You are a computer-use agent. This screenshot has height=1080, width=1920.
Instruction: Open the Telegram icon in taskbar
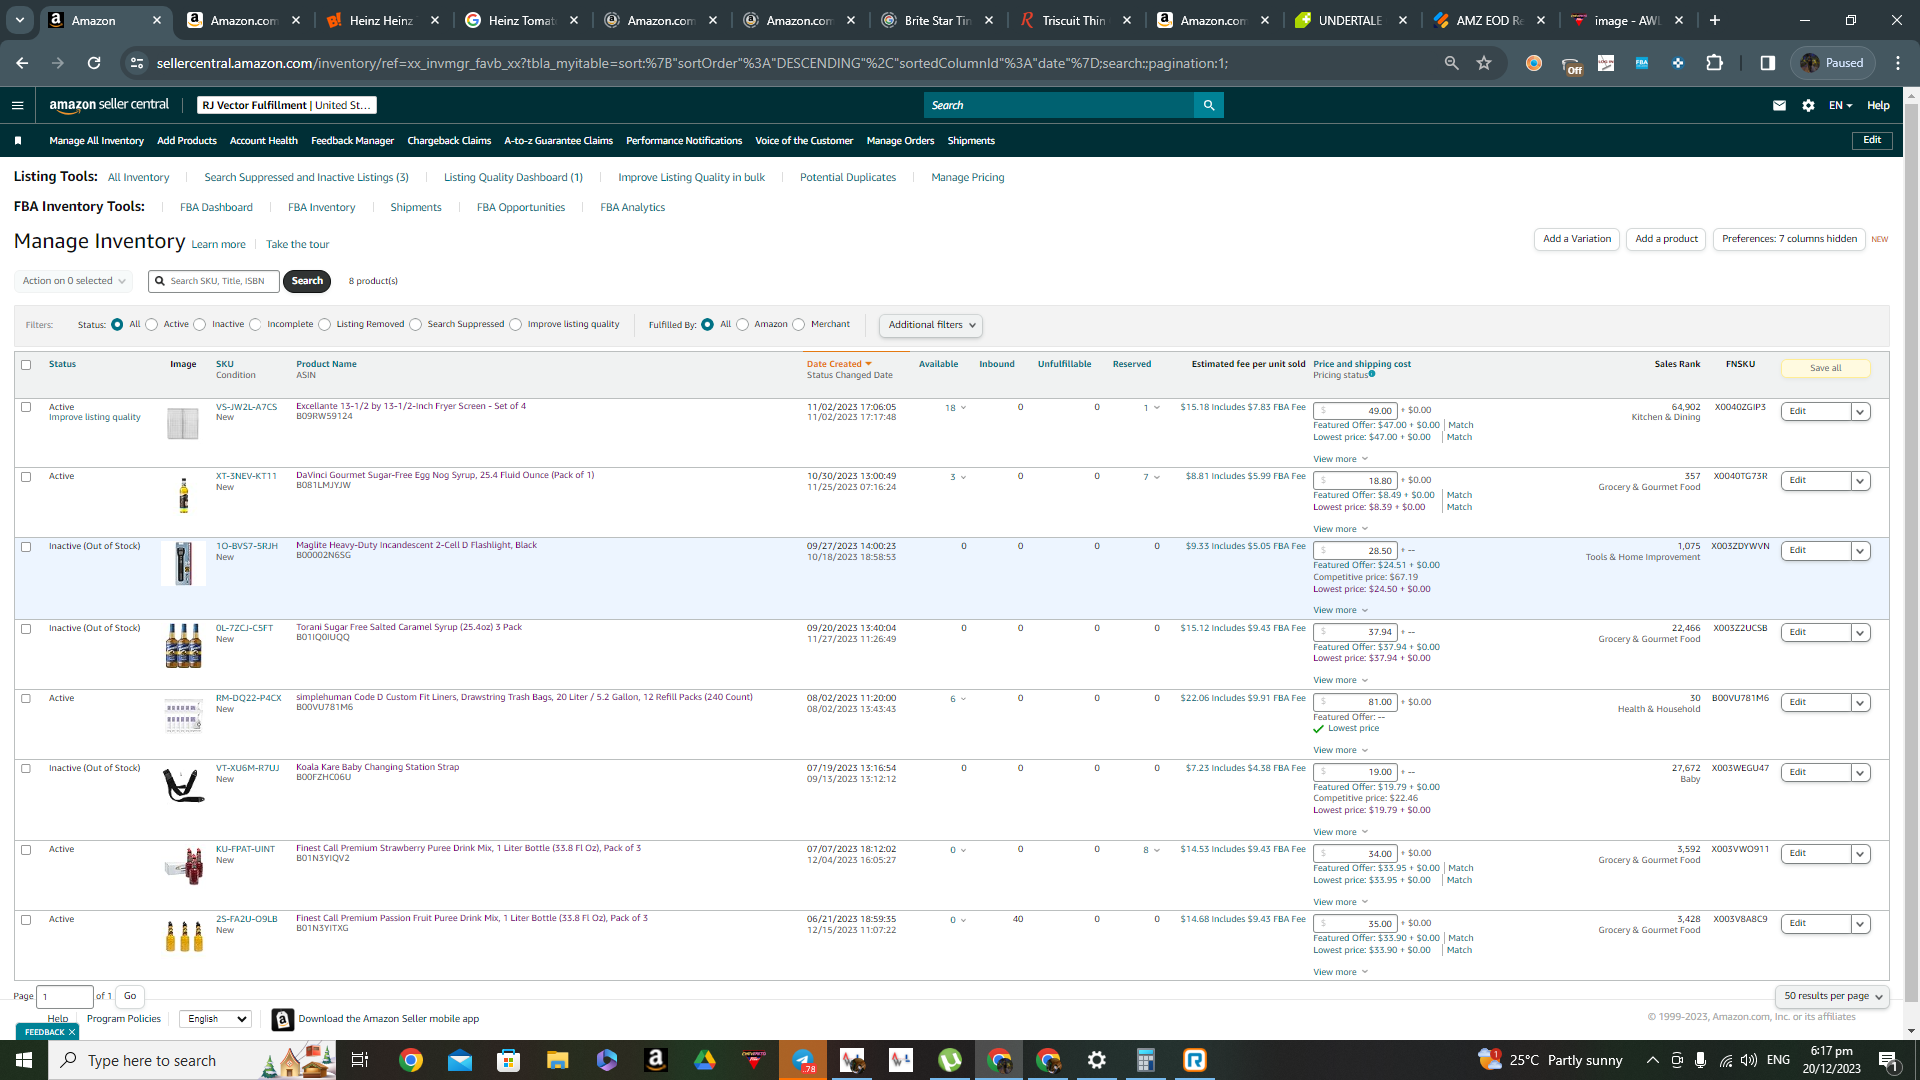tap(803, 1060)
